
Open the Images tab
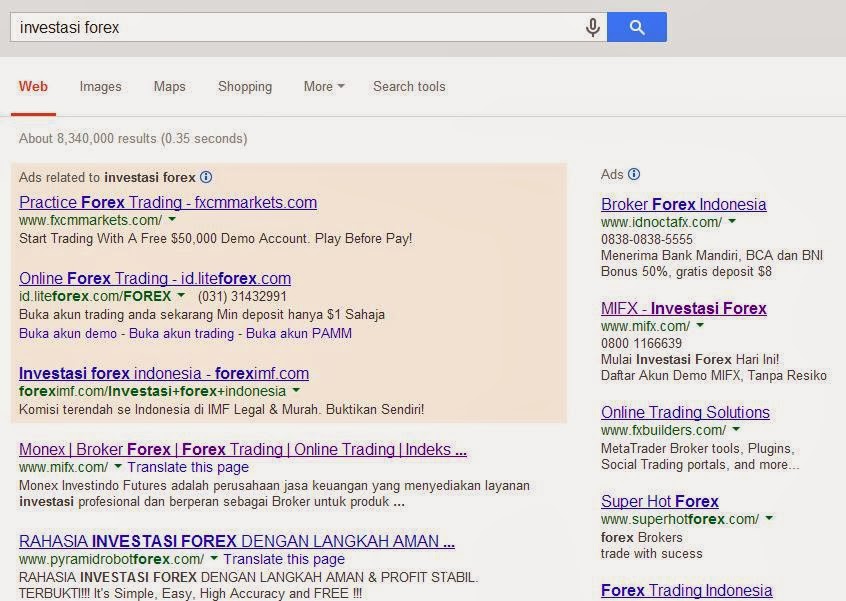100,86
